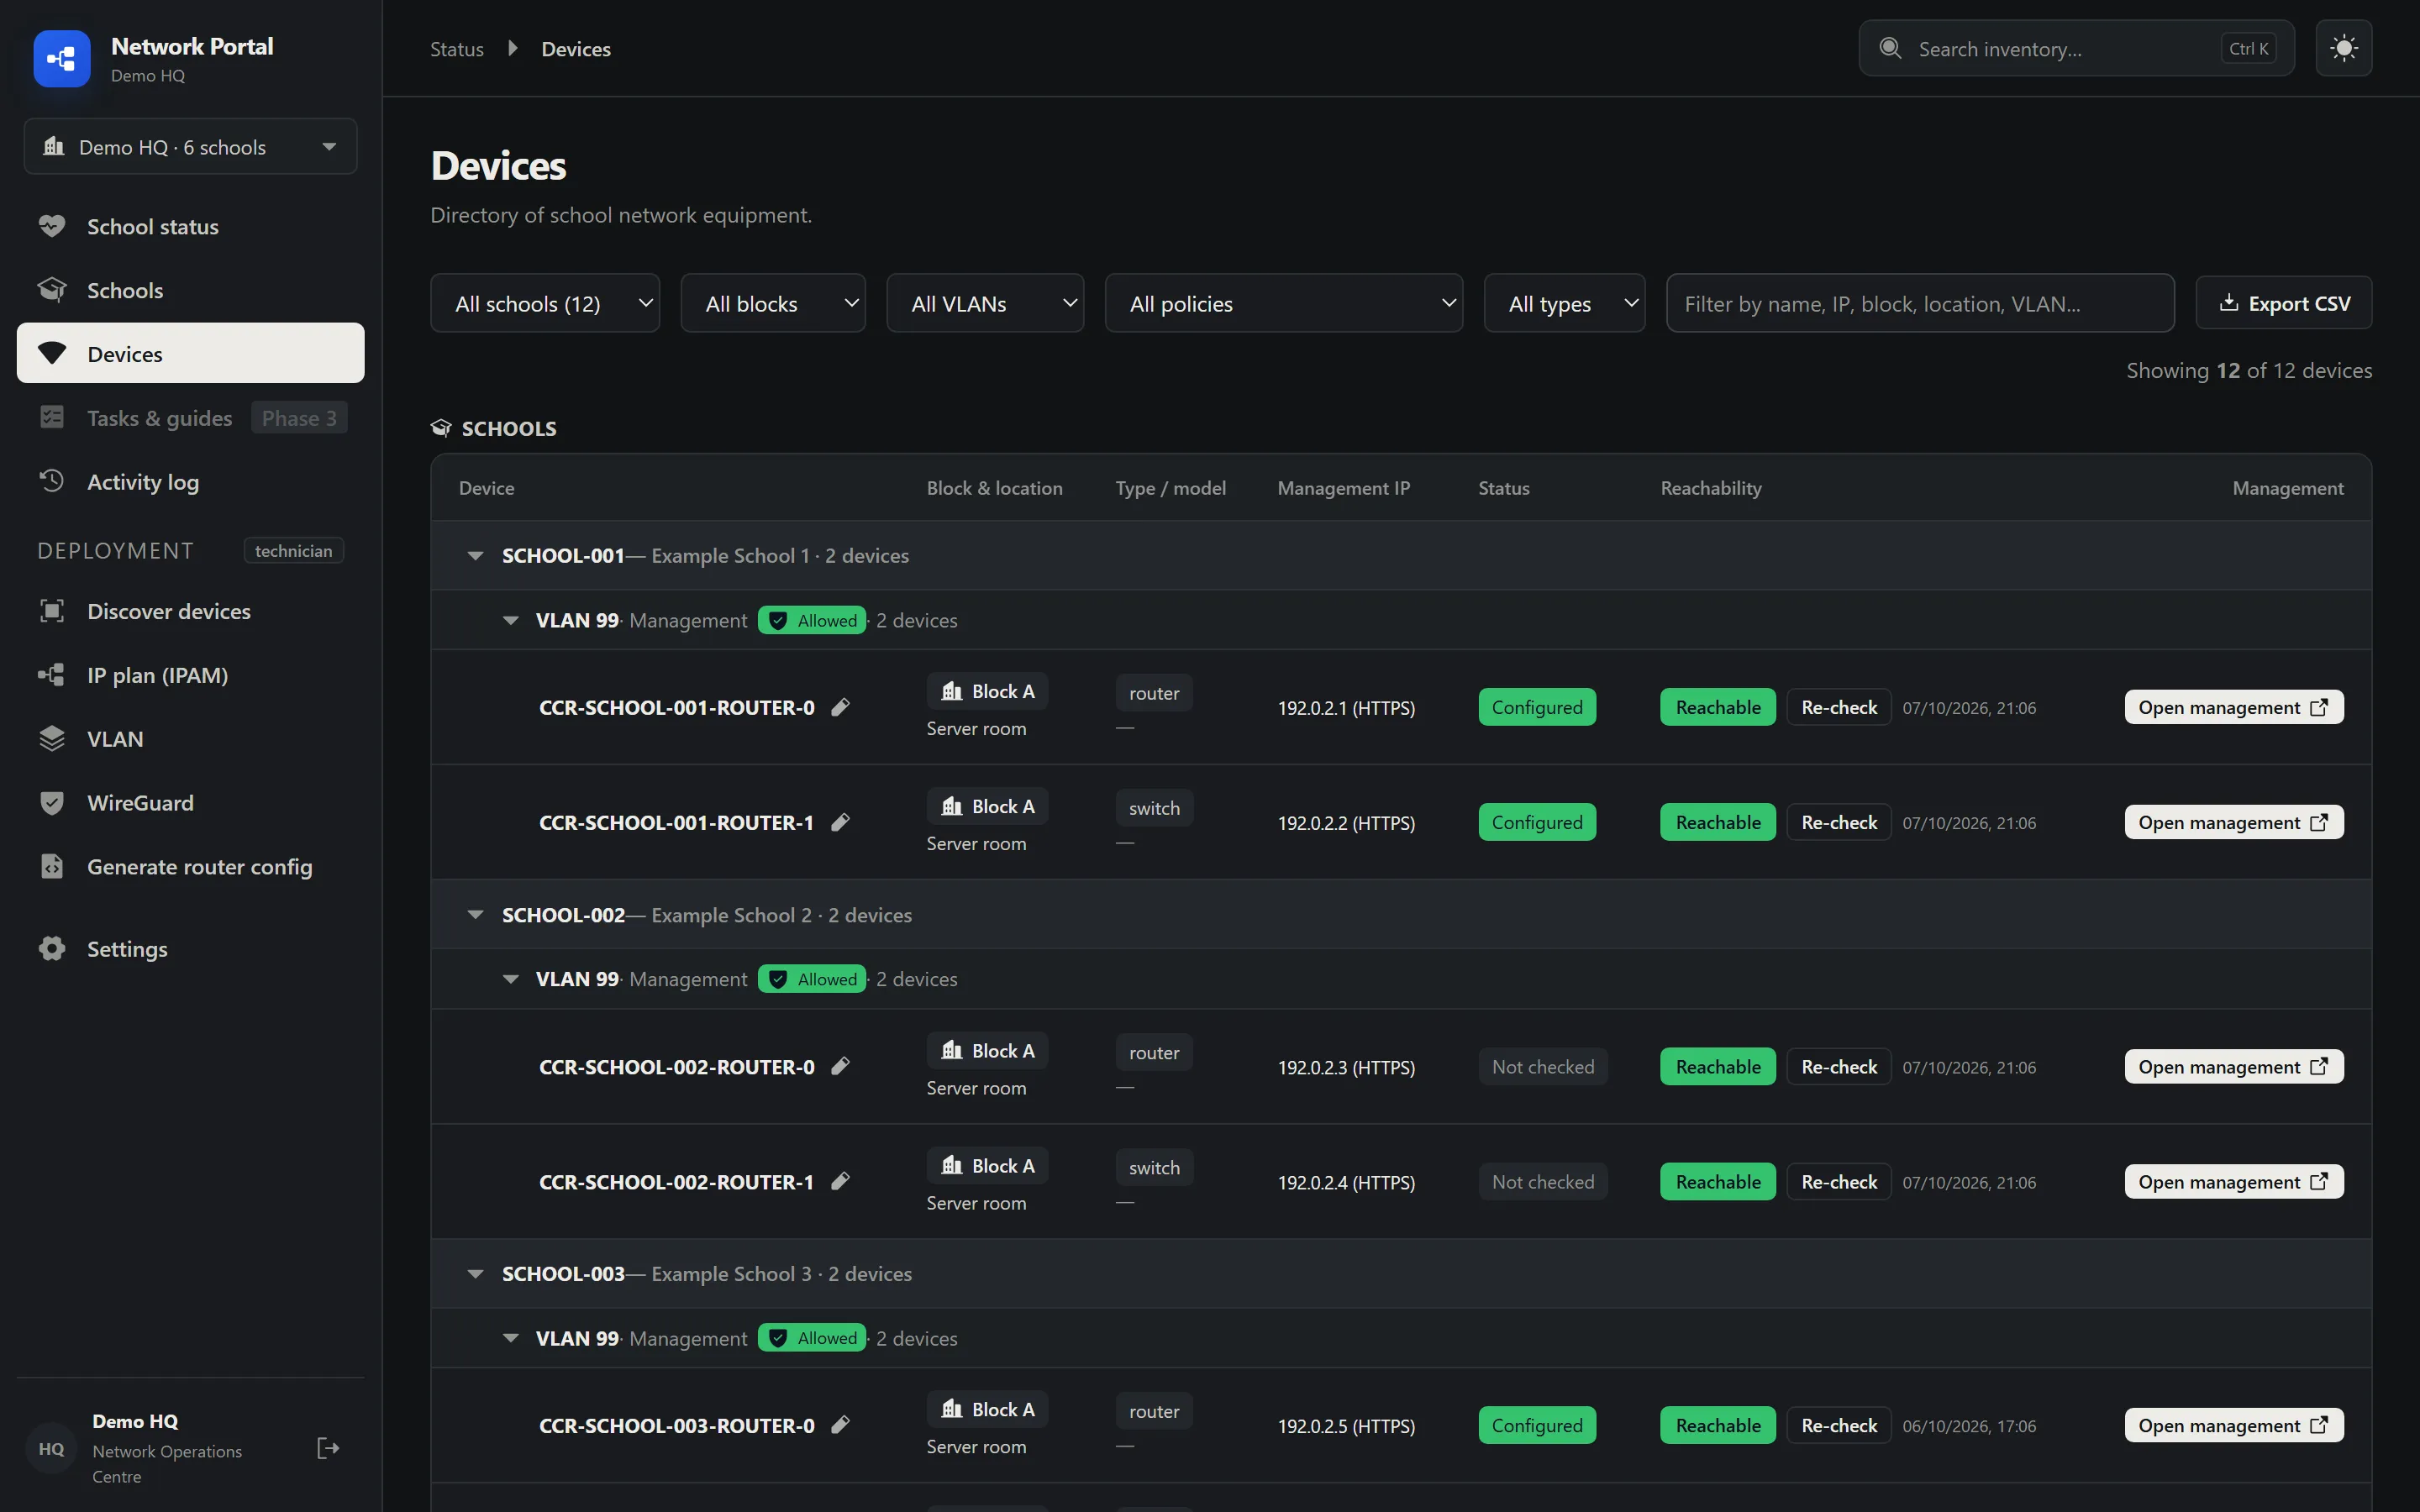
Task: Toggle the light/dark theme sun icon
Action: point(2343,48)
